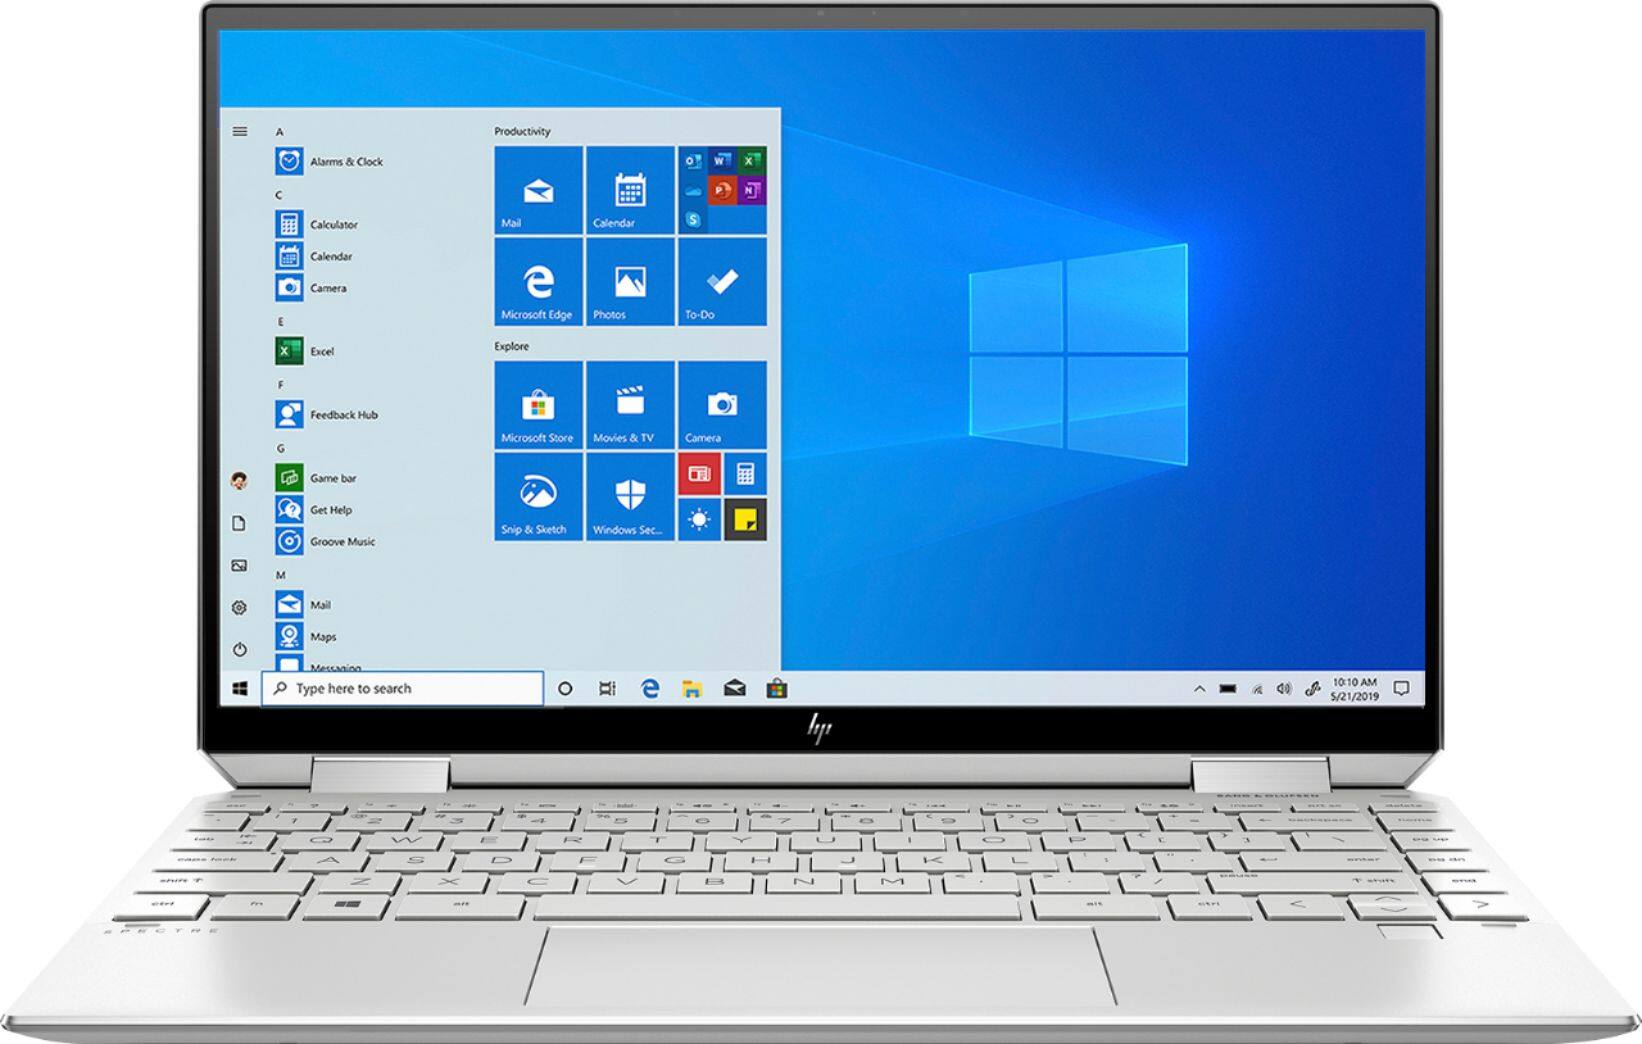Image resolution: width=1642 pixels, height=1044 pixels.
Task: Open the Movies & TV tile
Action: tap(630, 405)
